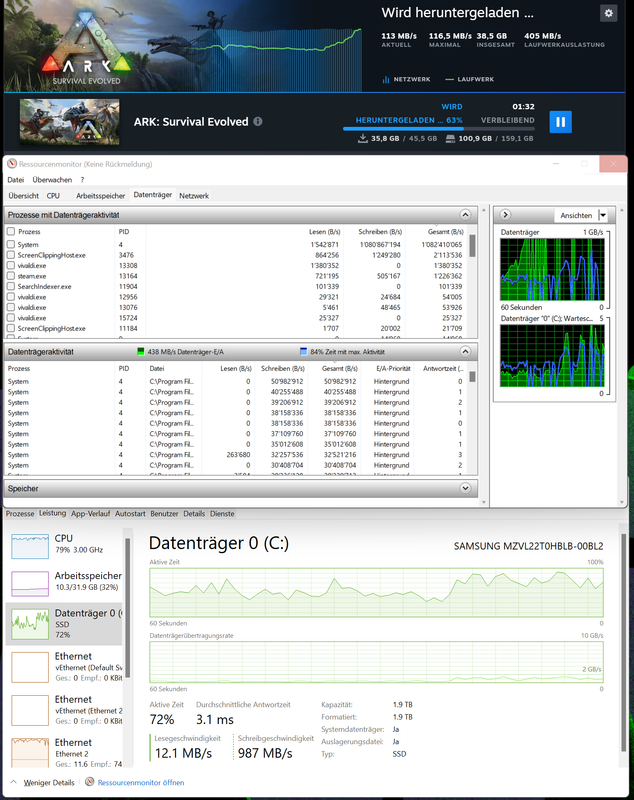Click Task Manager sidebar scrollbar
The width and height of the screenshot is (634, 800).
128,607
